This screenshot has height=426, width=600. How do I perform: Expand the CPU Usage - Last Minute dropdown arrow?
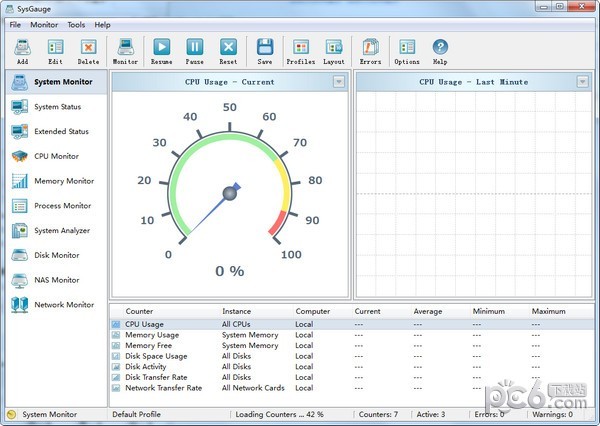pos(582,82)
